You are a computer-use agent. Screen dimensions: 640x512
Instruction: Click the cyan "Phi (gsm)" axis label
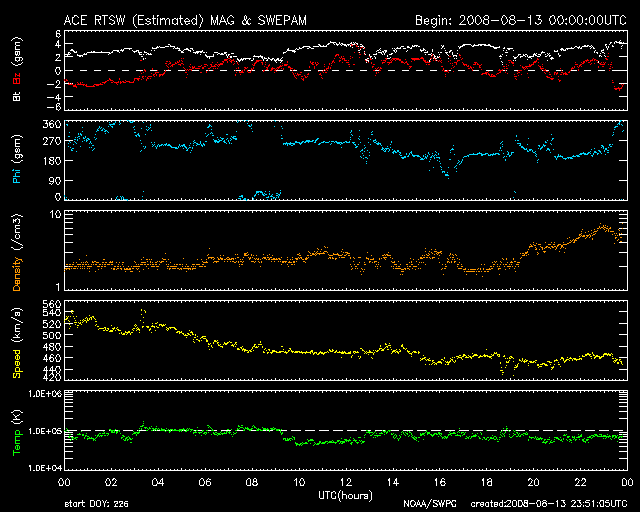(17, 160)
